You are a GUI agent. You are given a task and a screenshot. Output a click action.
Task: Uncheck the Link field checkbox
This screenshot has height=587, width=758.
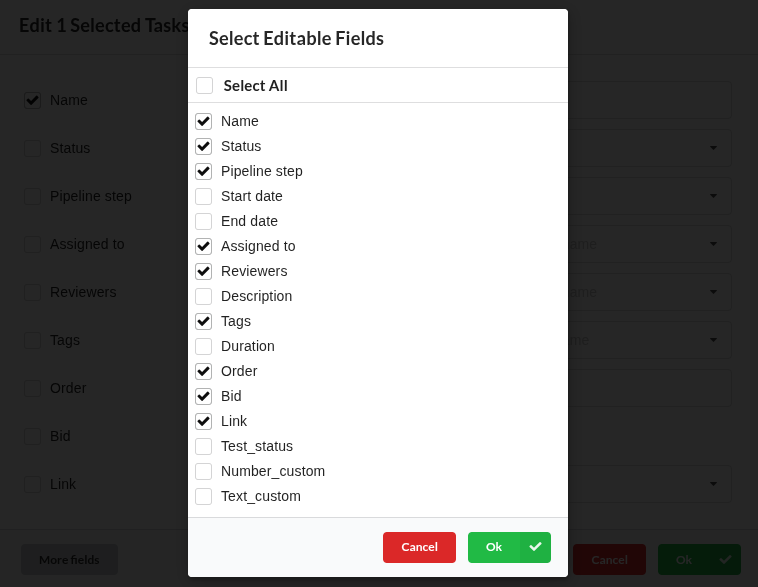204,421
